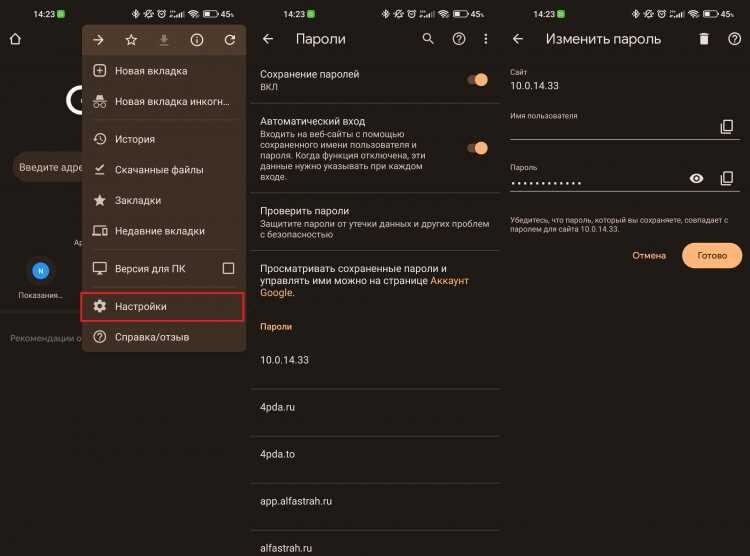Bookmark page with the star icon
The height and width of the screenshot is (556, 750).
[x=131, y=40]
